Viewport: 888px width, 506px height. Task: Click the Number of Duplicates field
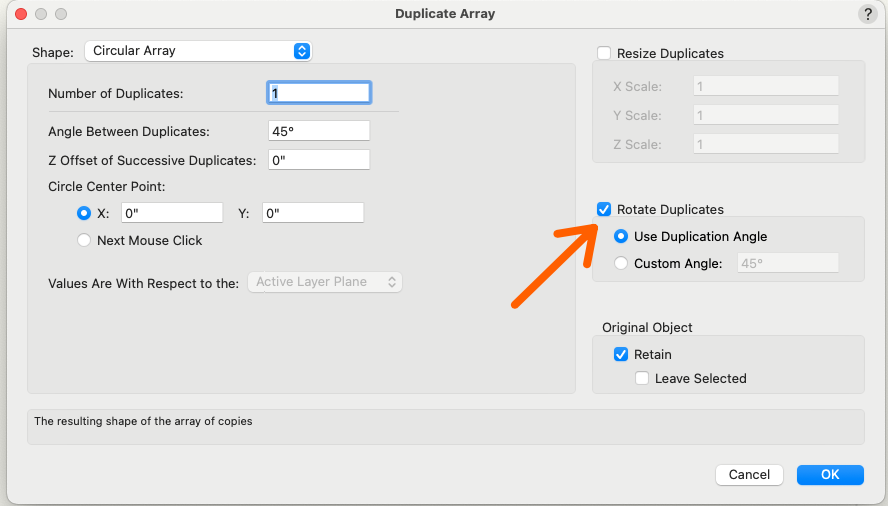(x=319, y=93)
